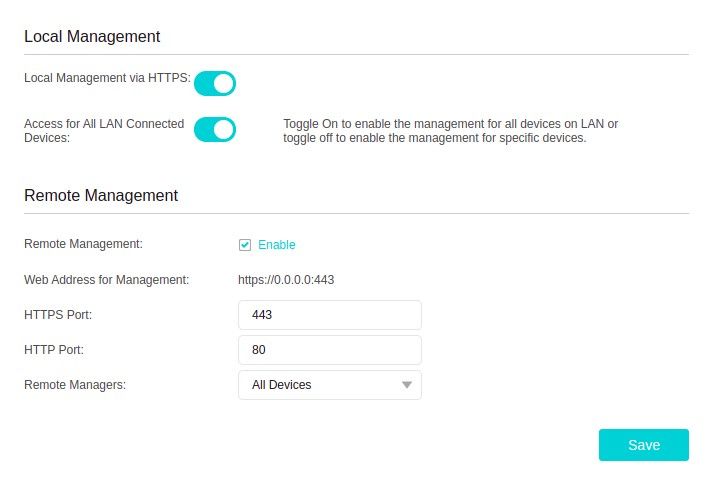Click the Local Management via HTTPS label
Screen dimensions: 706x478
[x=107, y=76]
